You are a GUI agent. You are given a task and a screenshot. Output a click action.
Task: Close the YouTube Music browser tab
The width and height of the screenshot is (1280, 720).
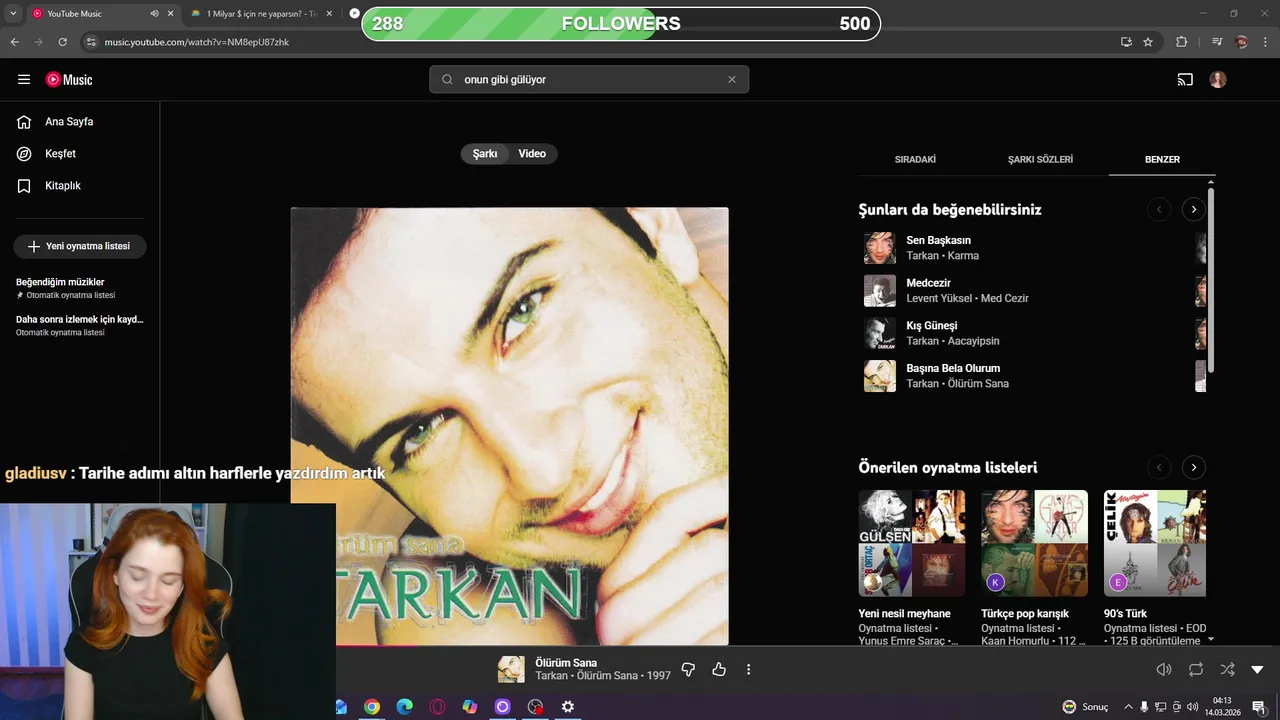point(170,14)
